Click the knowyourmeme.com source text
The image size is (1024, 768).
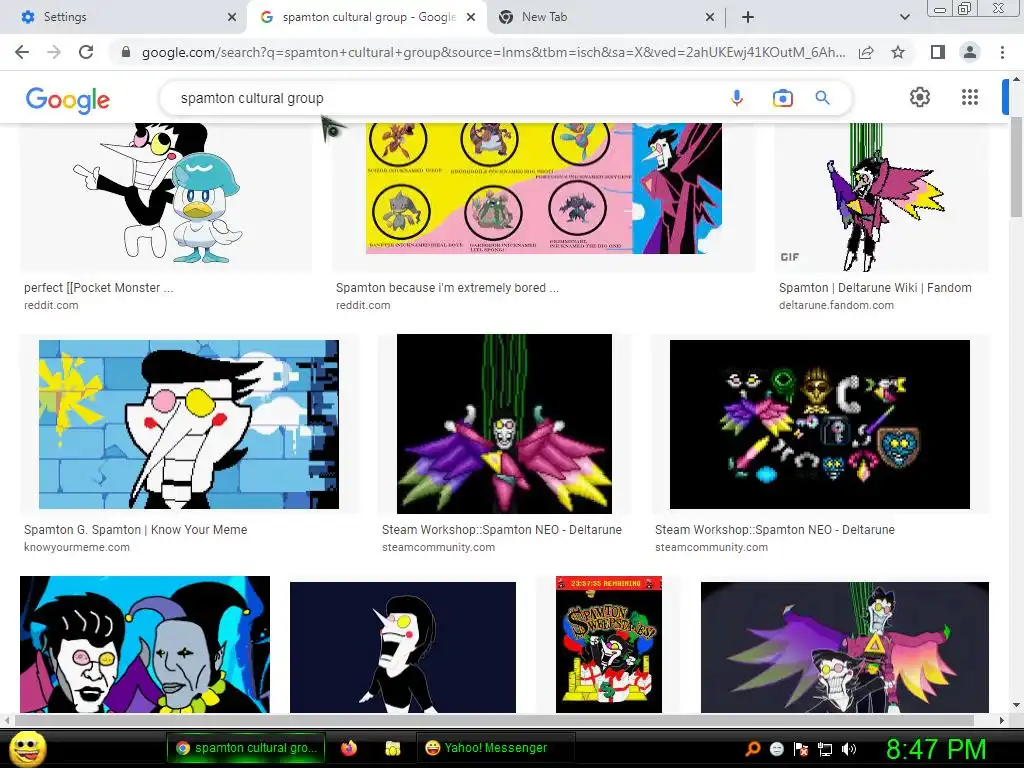click(76, 547)
